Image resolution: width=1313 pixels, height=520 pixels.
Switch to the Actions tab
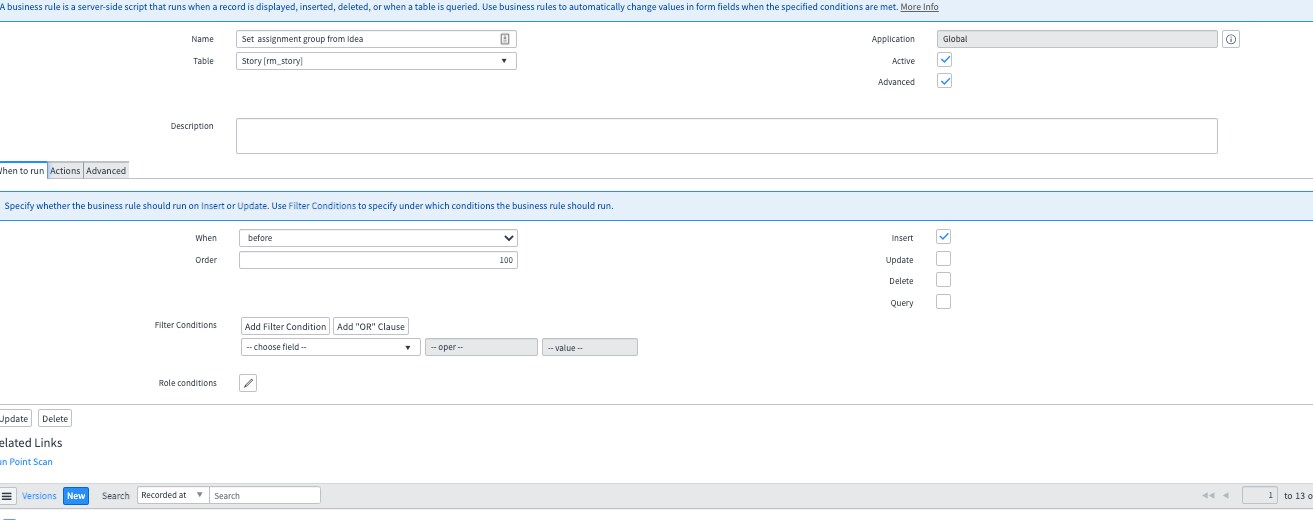pos(65,171)
